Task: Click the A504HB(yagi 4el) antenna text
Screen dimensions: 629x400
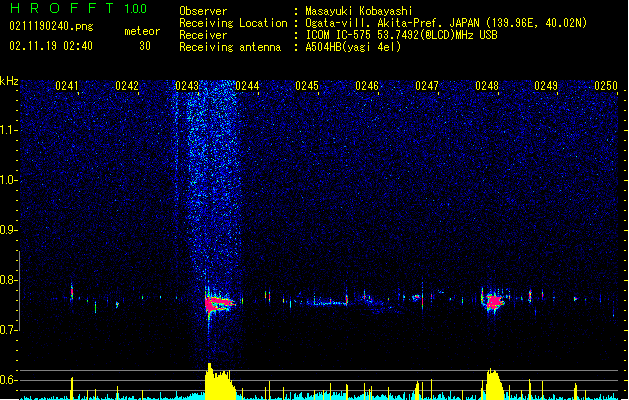Action: [353, 47]
